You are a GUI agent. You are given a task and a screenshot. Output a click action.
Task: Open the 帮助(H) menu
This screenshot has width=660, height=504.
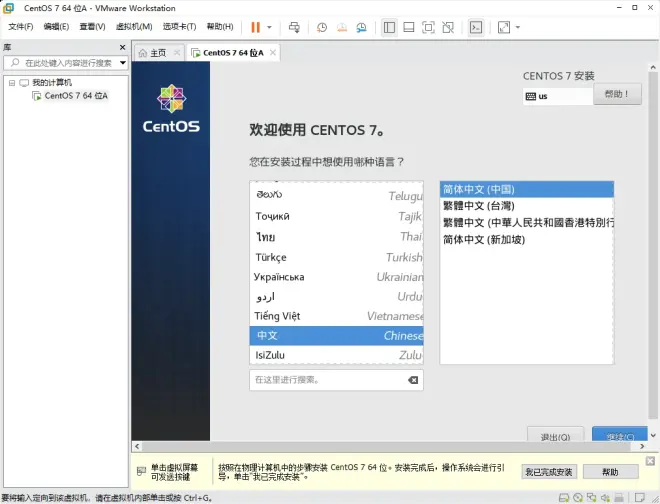coord(220,27)
